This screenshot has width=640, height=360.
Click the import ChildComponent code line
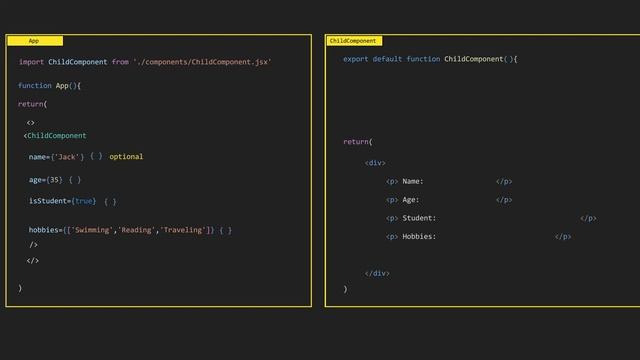[145, 62]
